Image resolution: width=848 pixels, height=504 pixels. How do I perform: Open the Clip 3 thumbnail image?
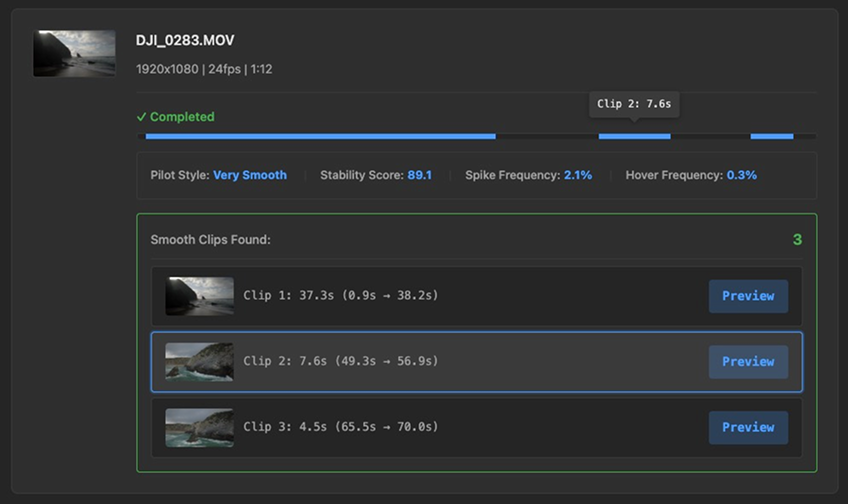coord(199,427)
